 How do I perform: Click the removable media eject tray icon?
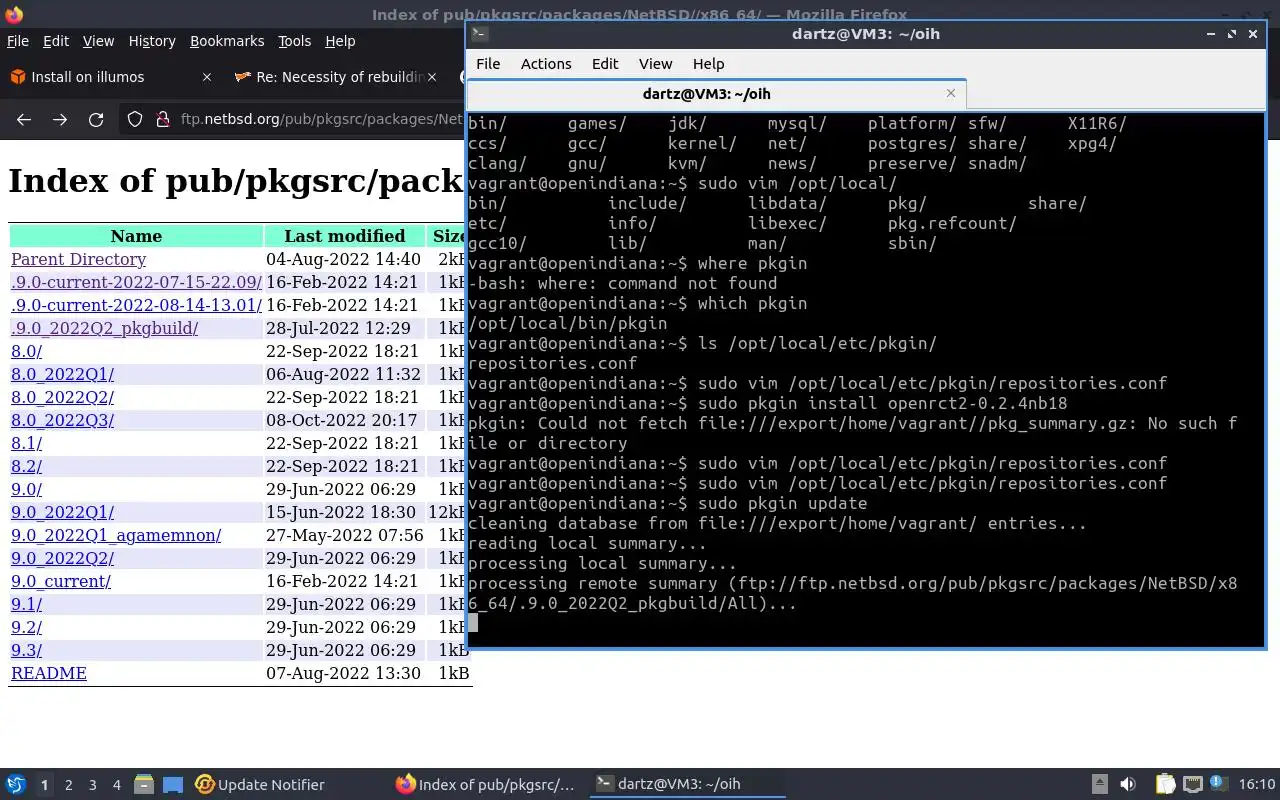(x=1099, y=784)
